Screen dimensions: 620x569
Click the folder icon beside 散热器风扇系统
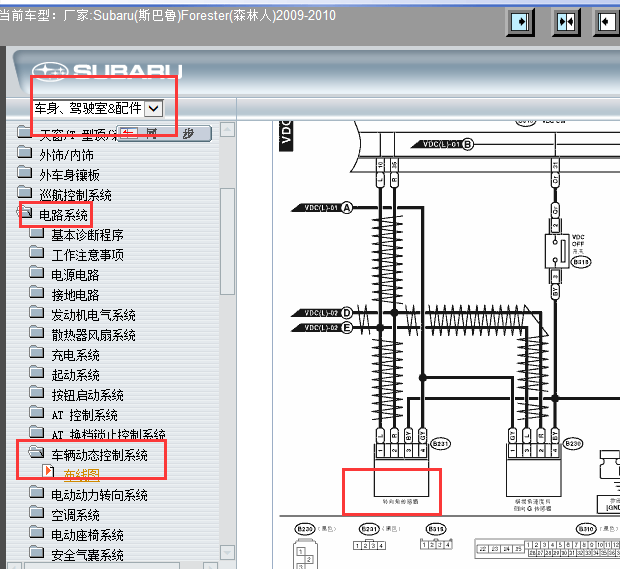(x=37, y=332)
